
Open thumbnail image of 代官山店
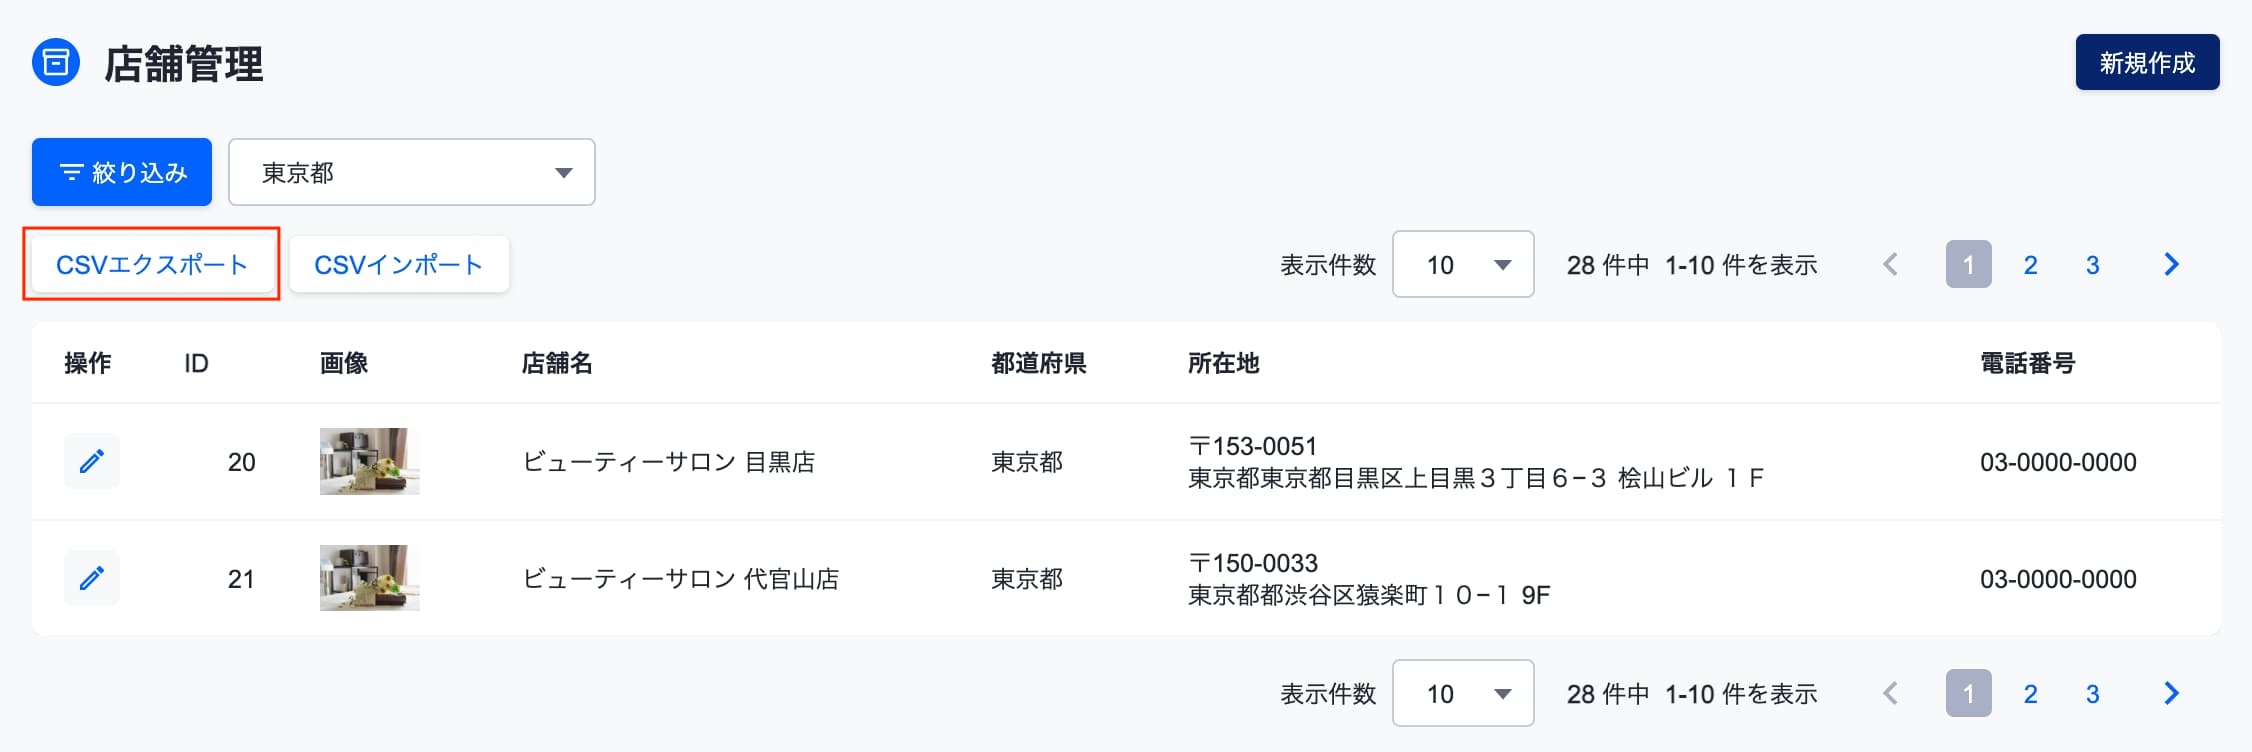point(370,578)
